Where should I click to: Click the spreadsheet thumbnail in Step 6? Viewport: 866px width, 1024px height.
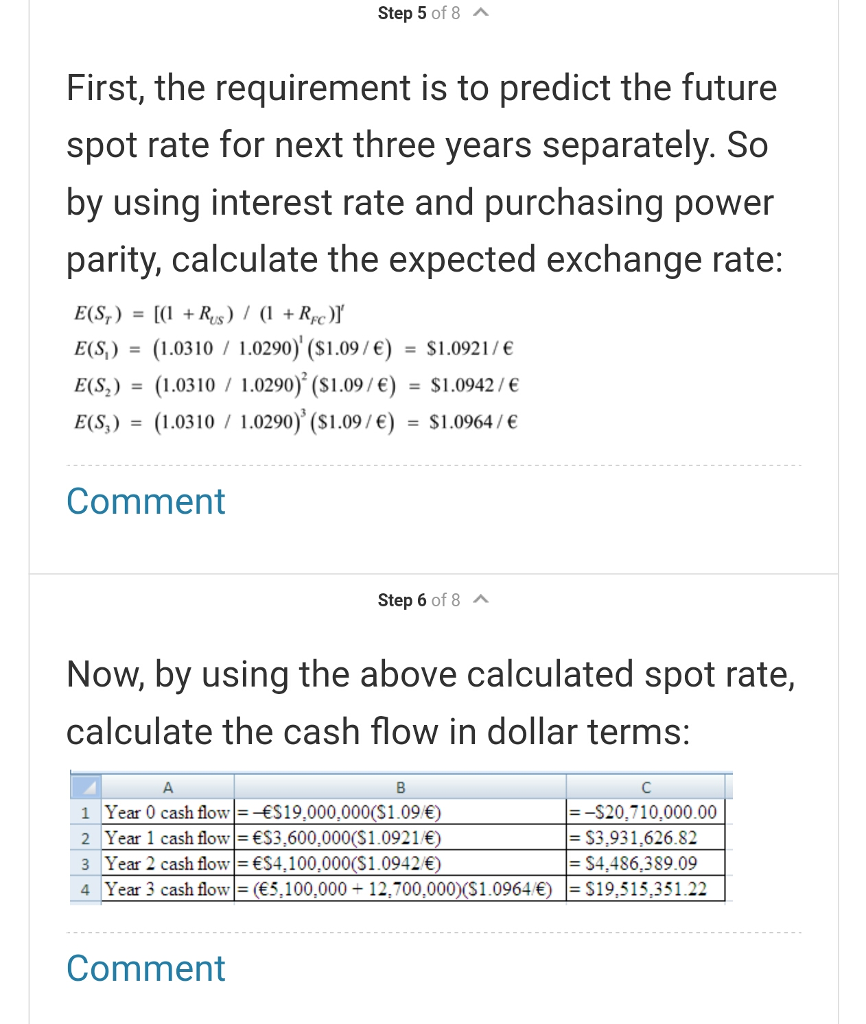(x=400, y=838)
